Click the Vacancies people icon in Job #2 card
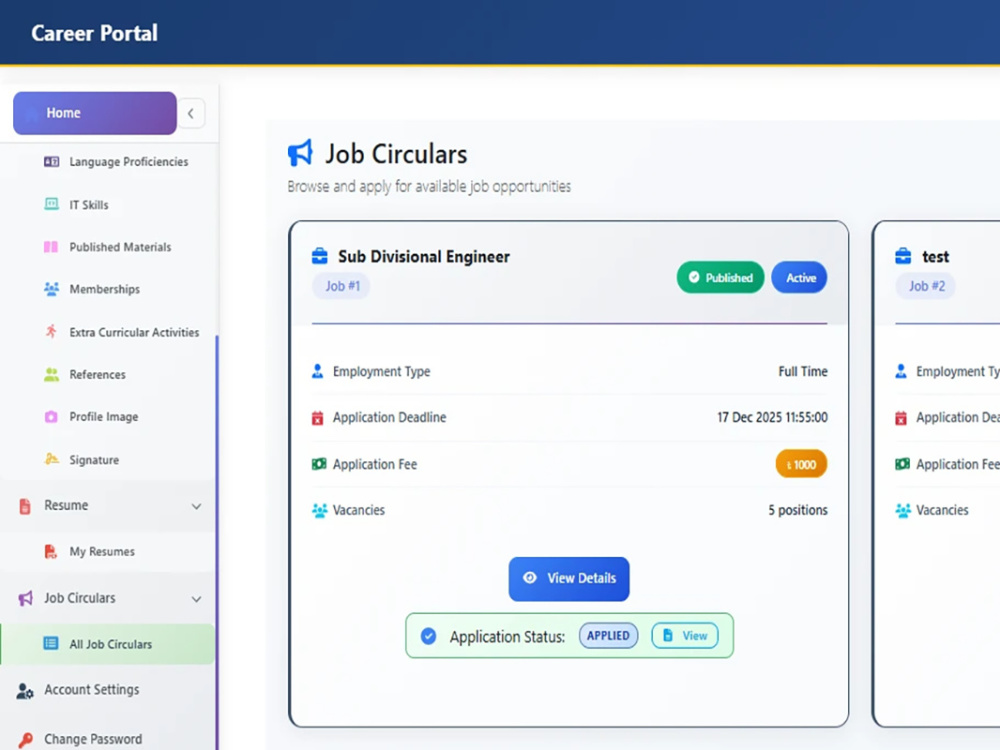The width and height of the screenshot is (1000, 750). (x=902, y=510)
